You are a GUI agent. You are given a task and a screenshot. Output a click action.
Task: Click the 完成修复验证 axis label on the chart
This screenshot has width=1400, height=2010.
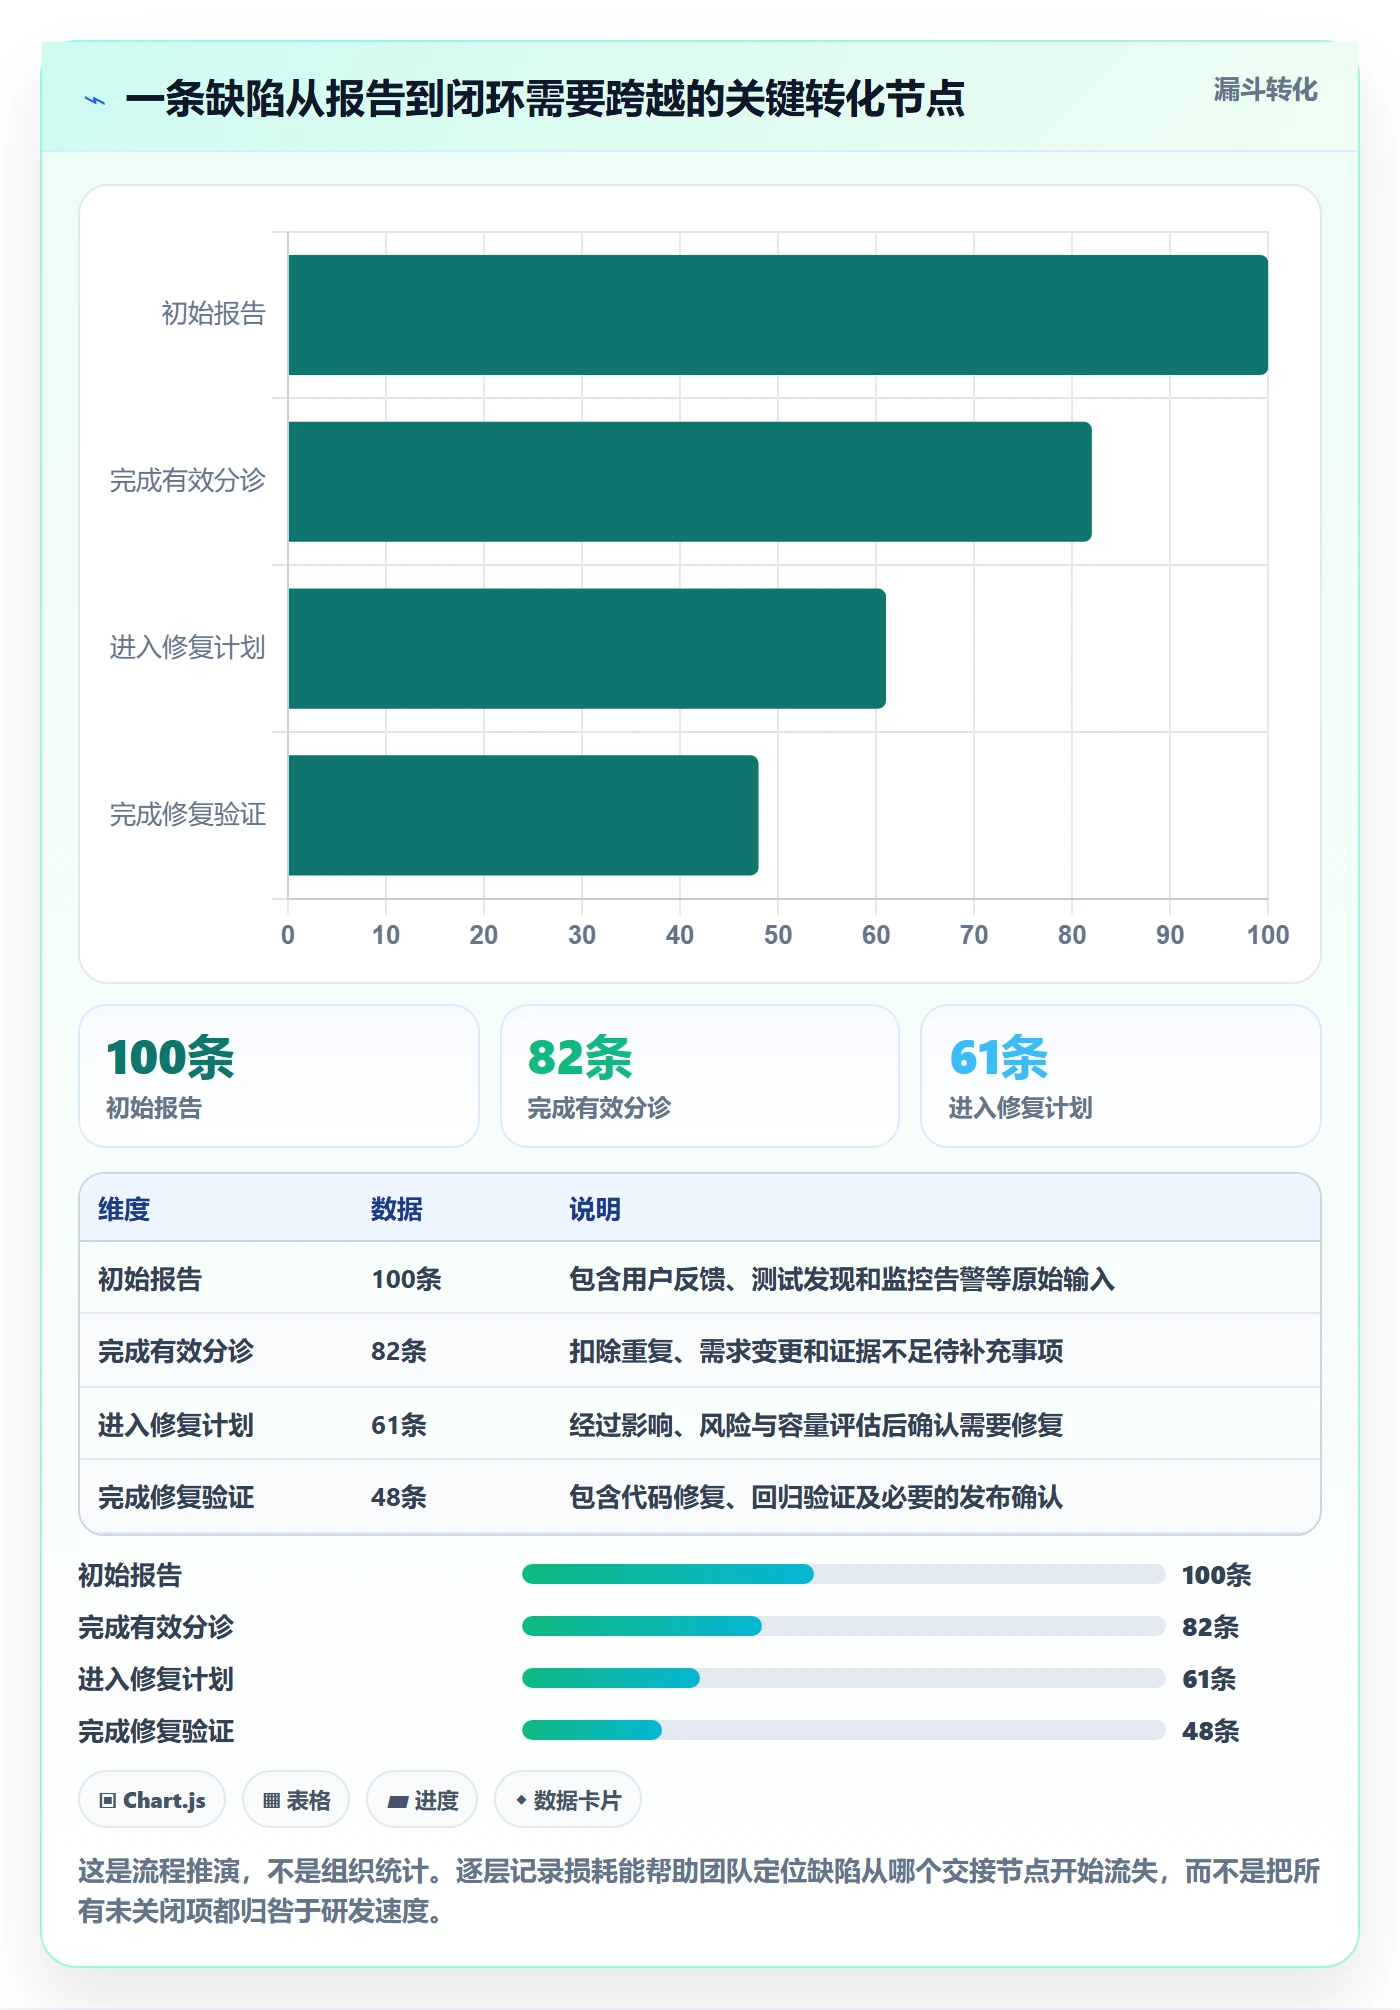tap(188, 815)
